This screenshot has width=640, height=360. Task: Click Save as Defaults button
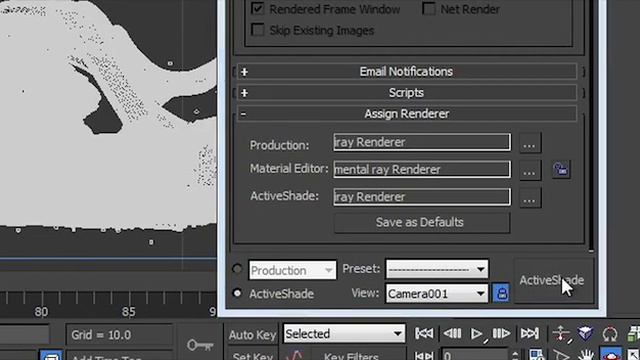pyautogui.click(x=422, y=222)
